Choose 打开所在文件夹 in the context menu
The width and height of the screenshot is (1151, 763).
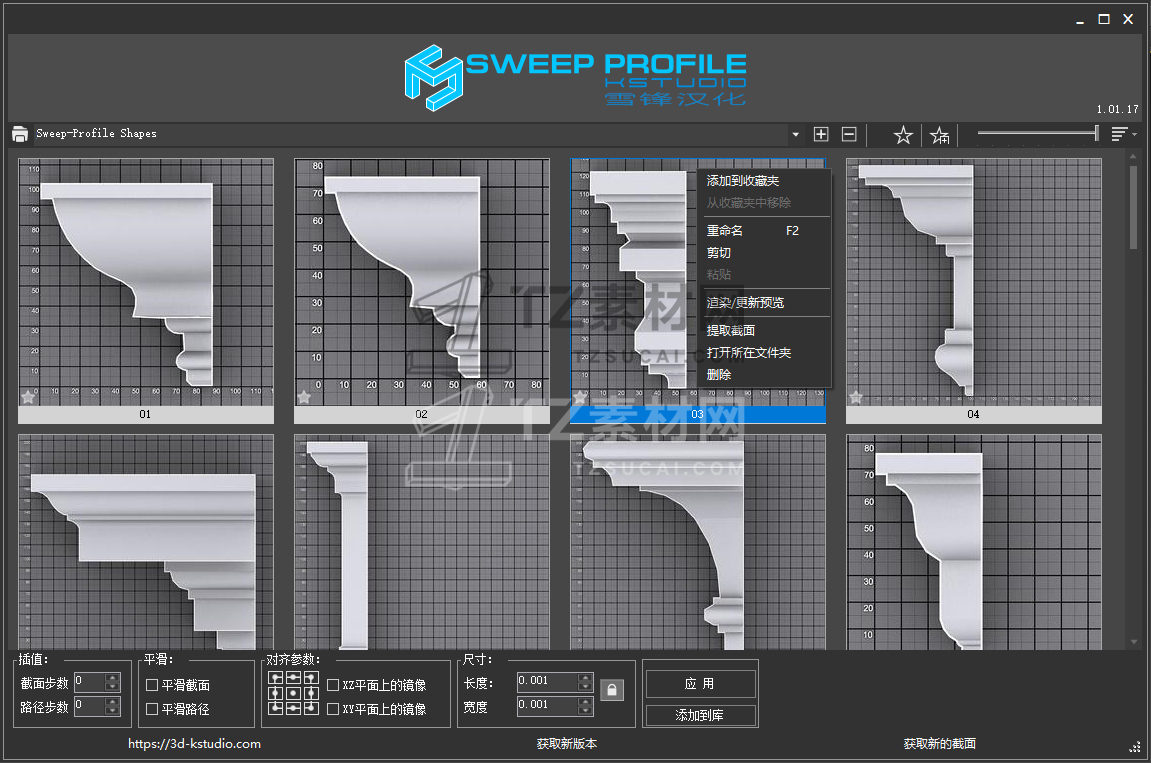(x=766, y=352)
